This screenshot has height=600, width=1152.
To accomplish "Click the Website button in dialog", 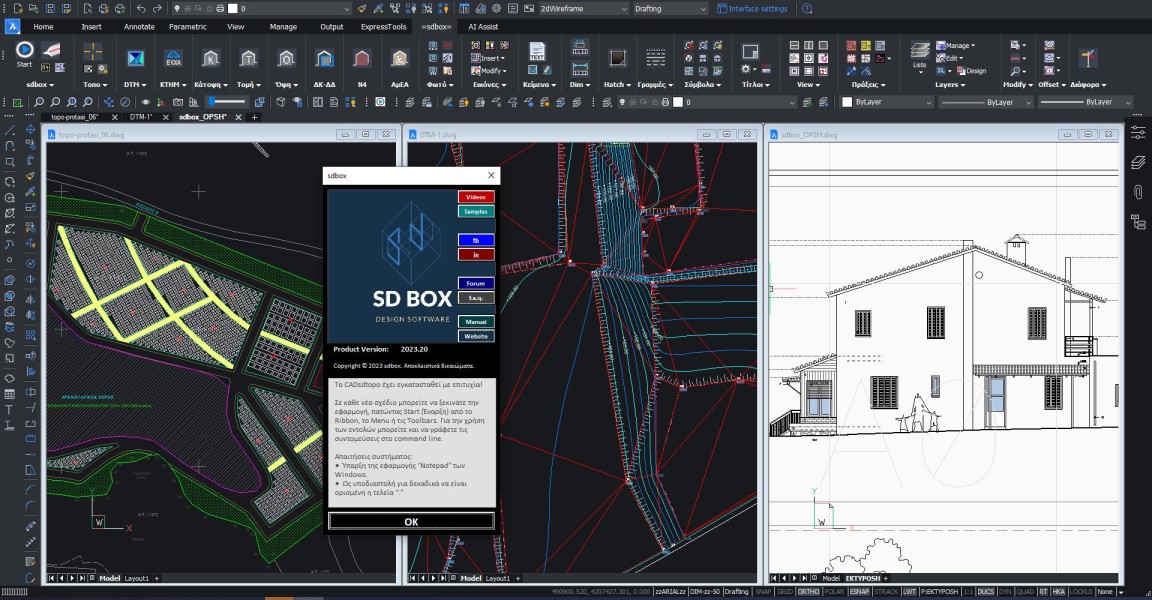I will click(x=476, y=336).
